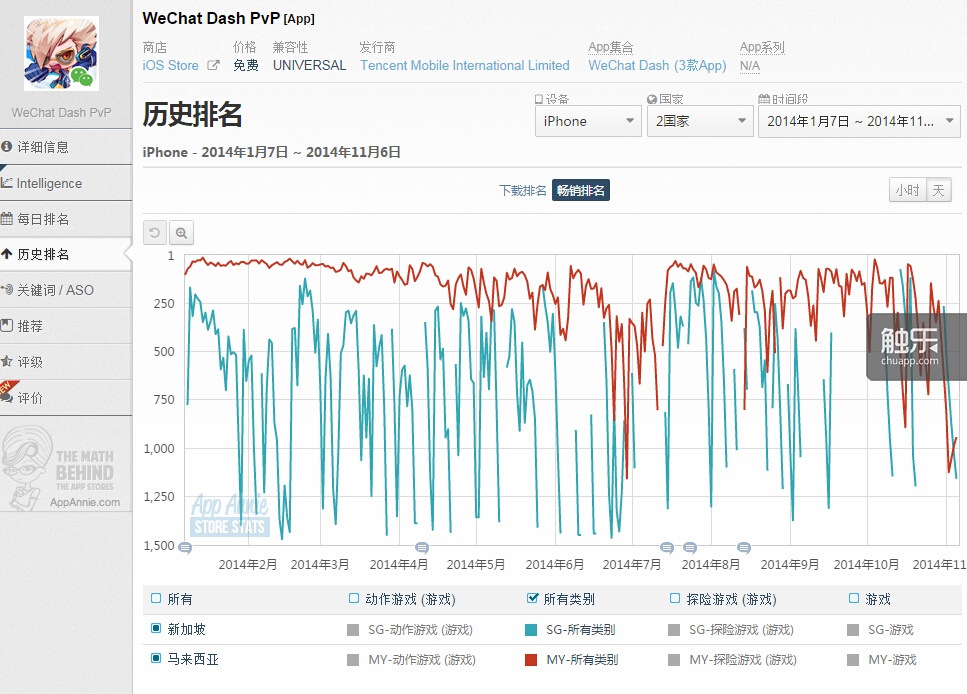Image resolution: width=967 pixels, height=694 pixels.
Task: Open the Intelligence sidebar item
Action: (x=66, y=183)
